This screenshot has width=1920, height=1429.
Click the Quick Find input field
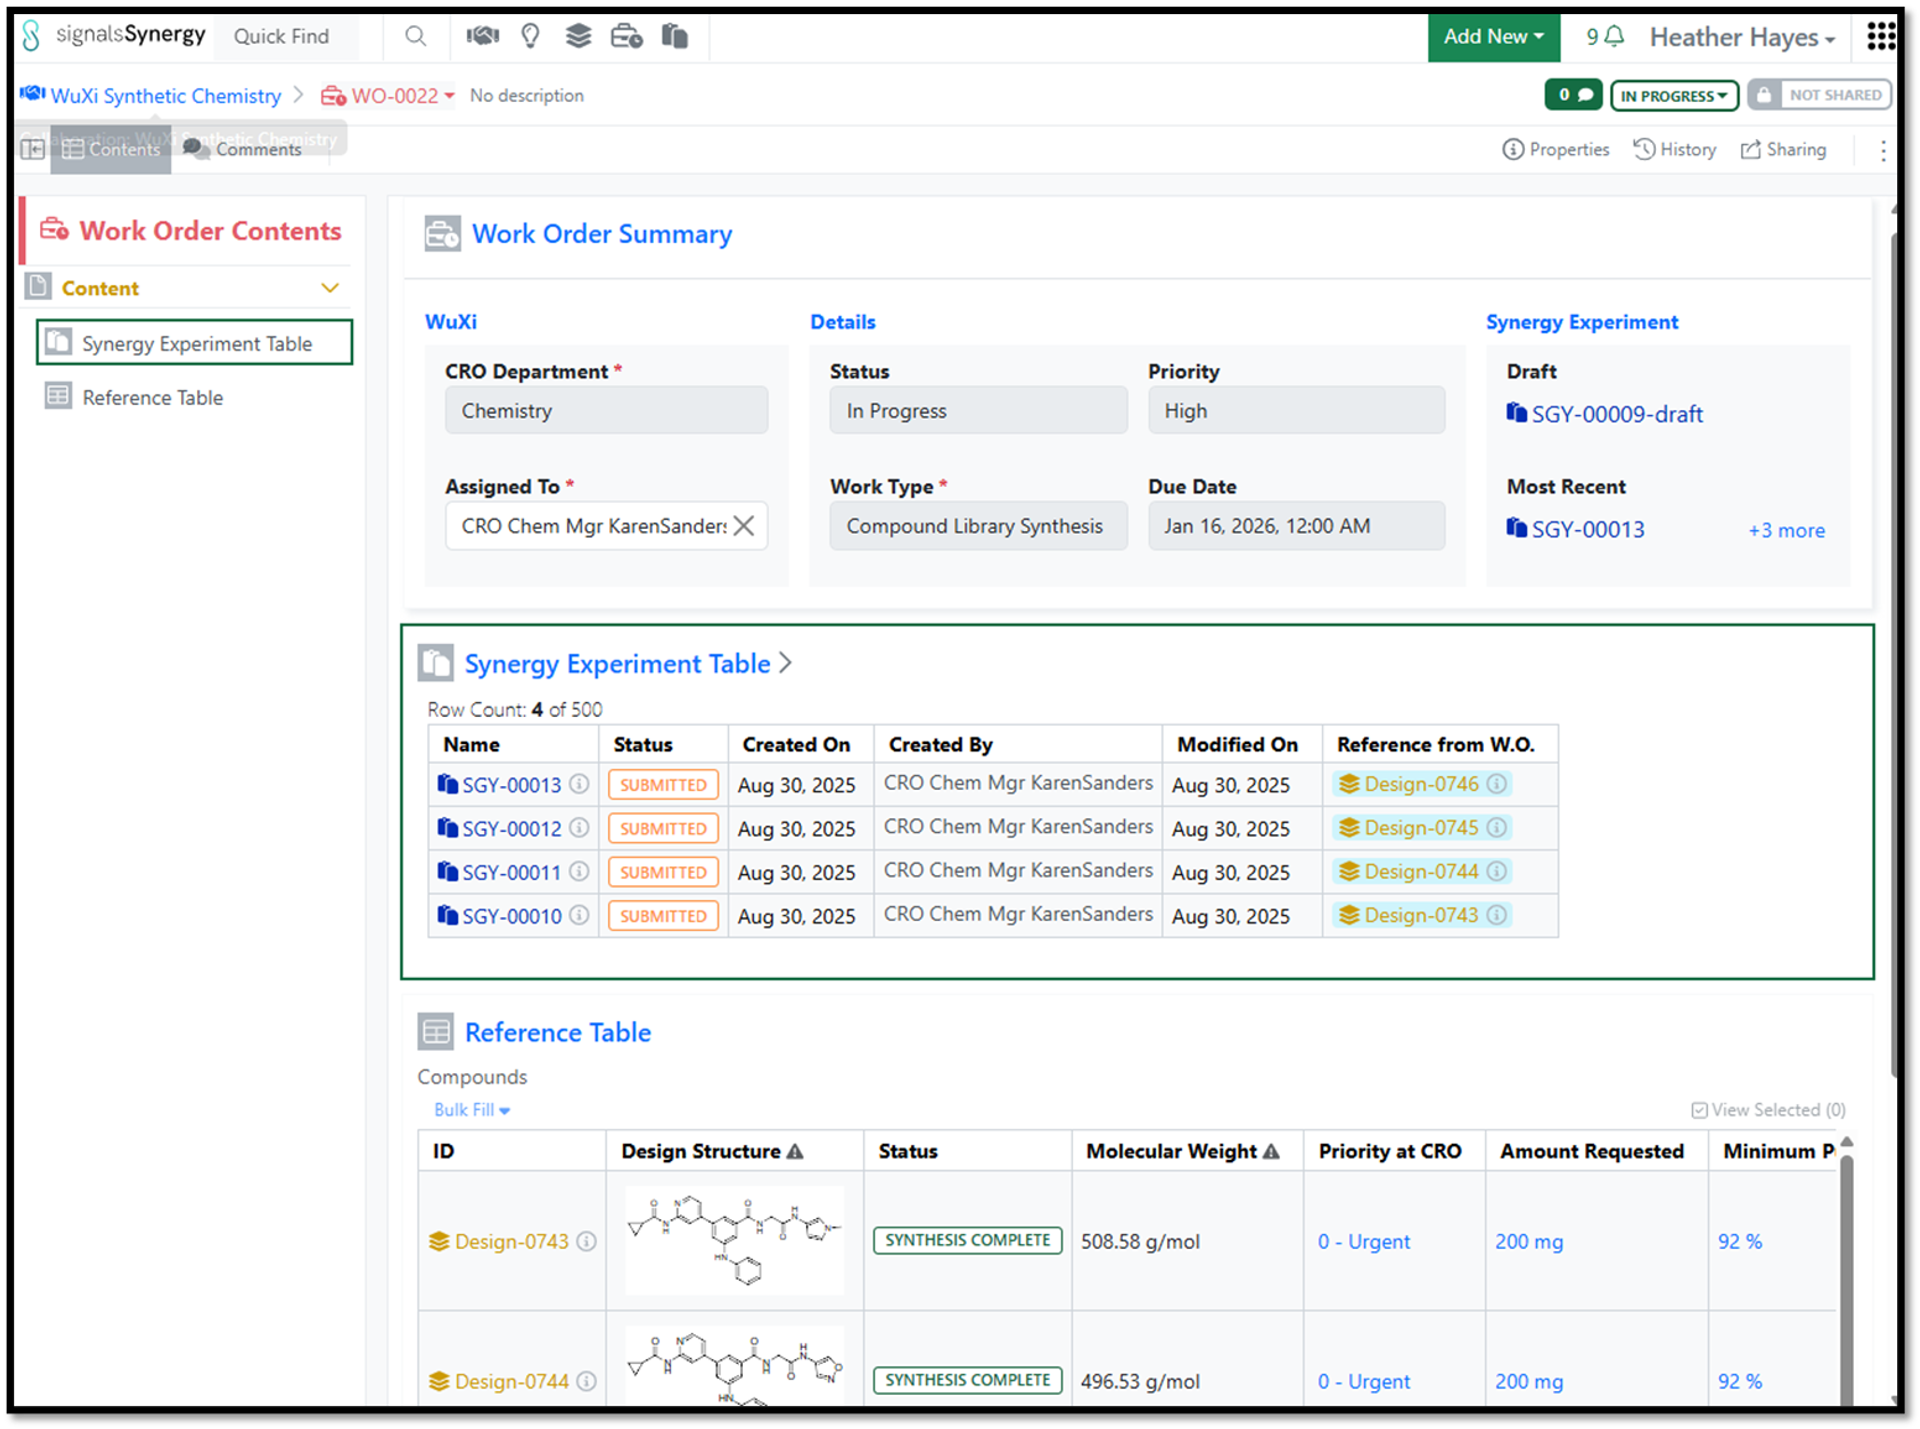(285, 36)
